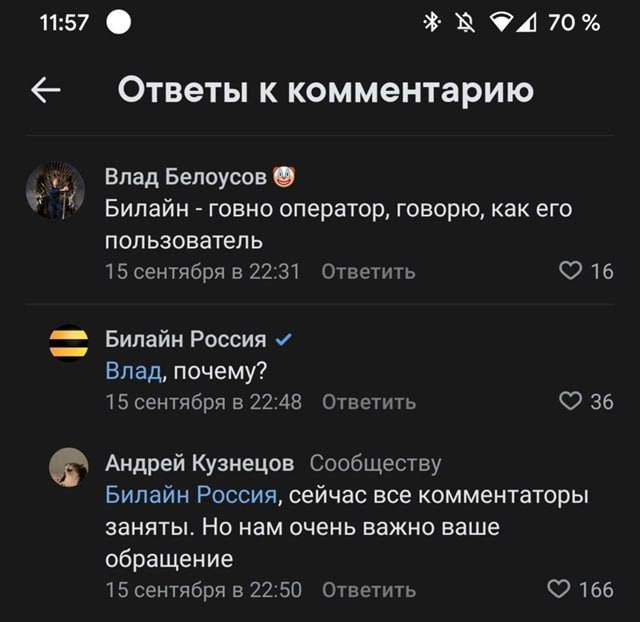Reply to Влад Белоусов's comment

(368, 271)
